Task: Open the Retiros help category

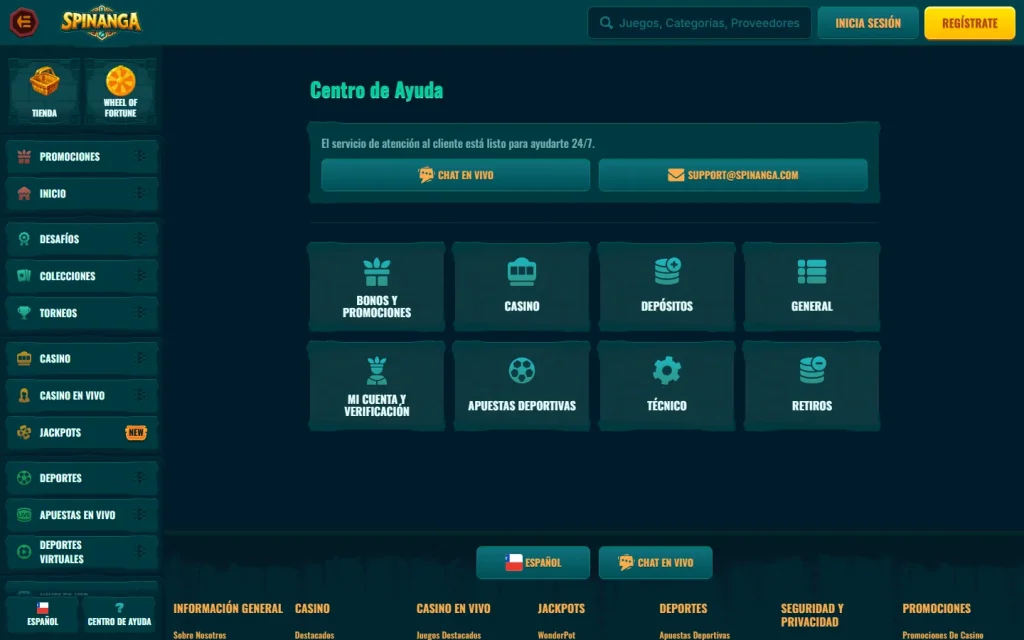Action: (812, 386)
